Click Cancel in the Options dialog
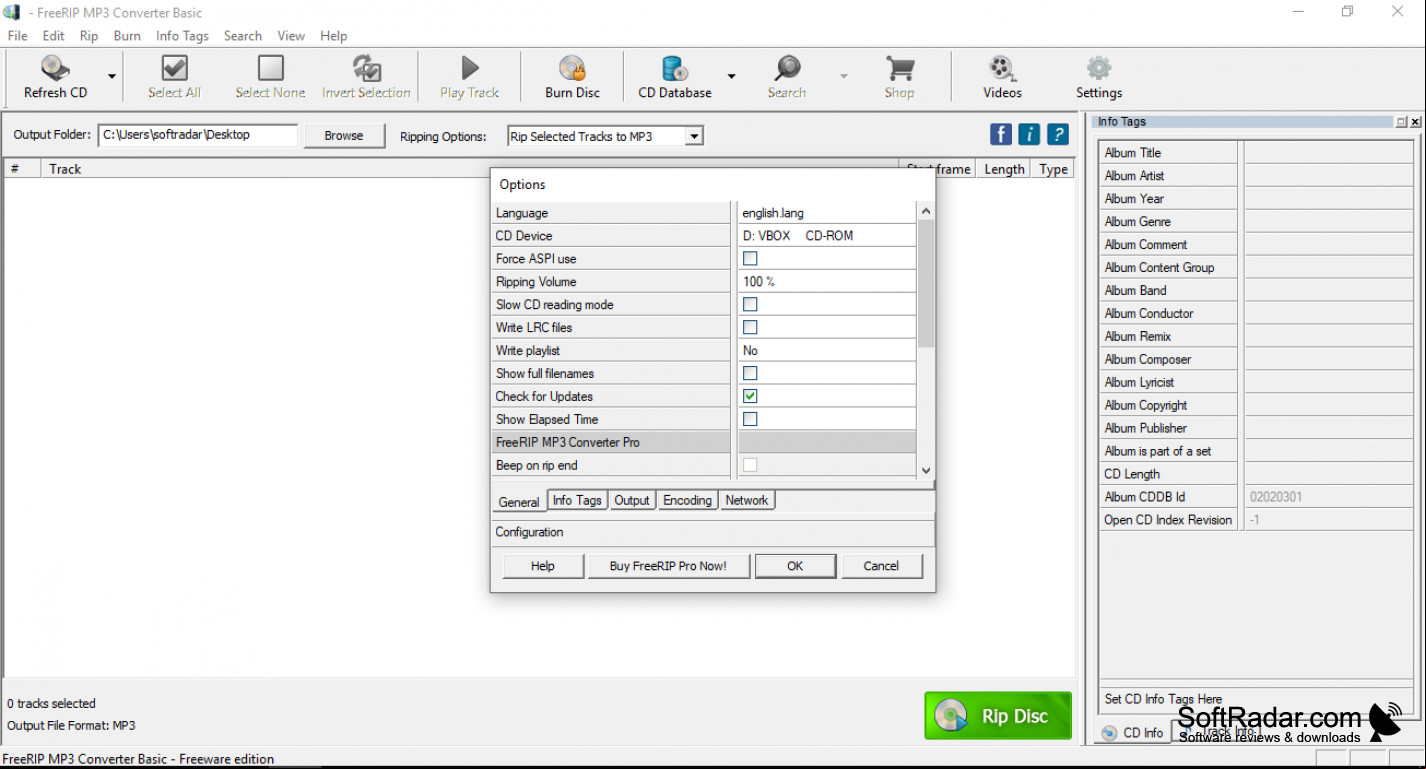This screenshot has width=1426, height=769. pyautogui.click(x=881, y=566)
